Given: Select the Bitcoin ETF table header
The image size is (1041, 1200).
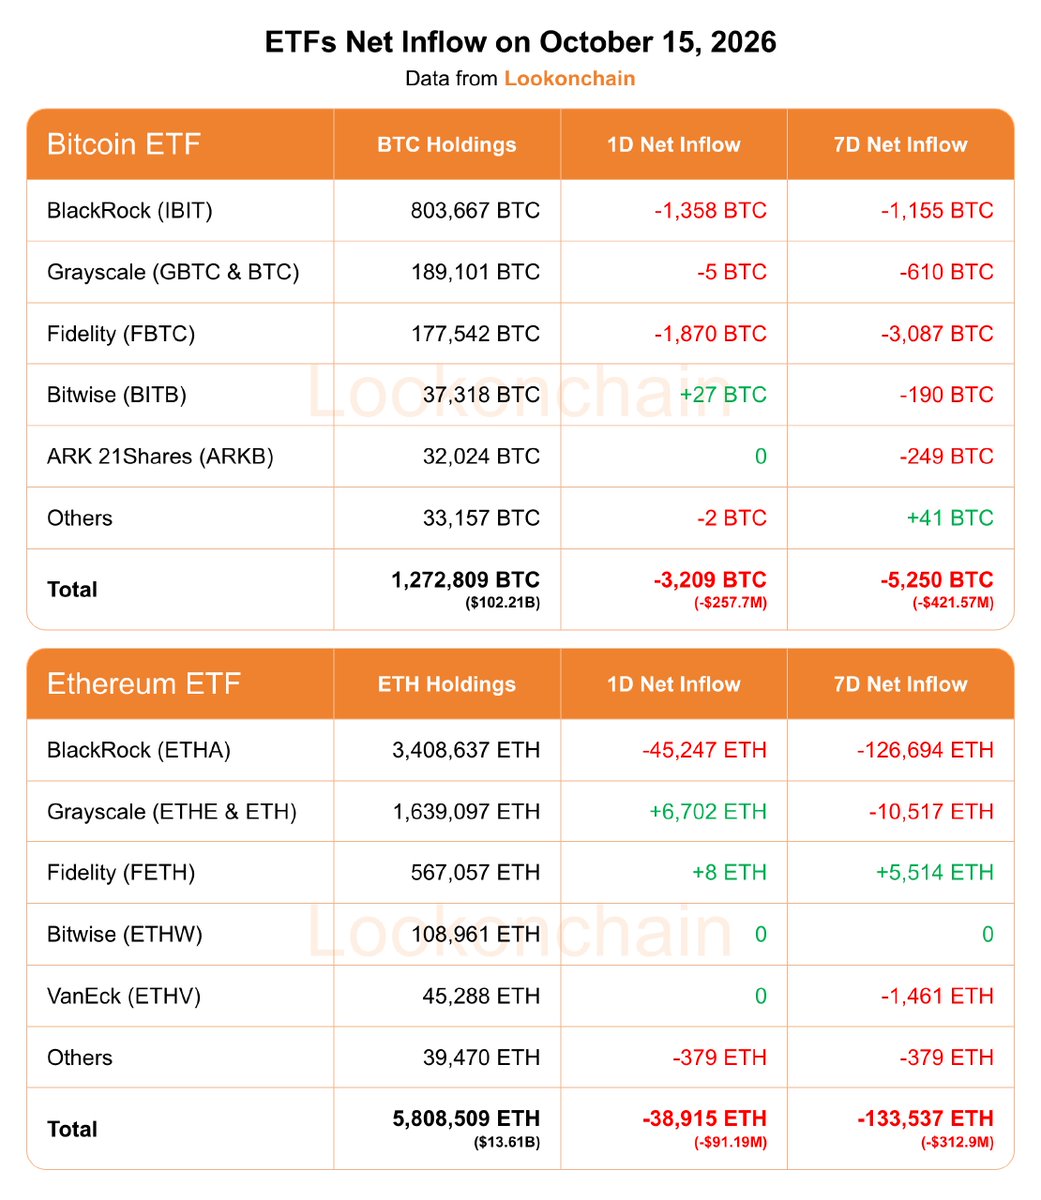Looking at the screenshot, I should tap(124, 144).
